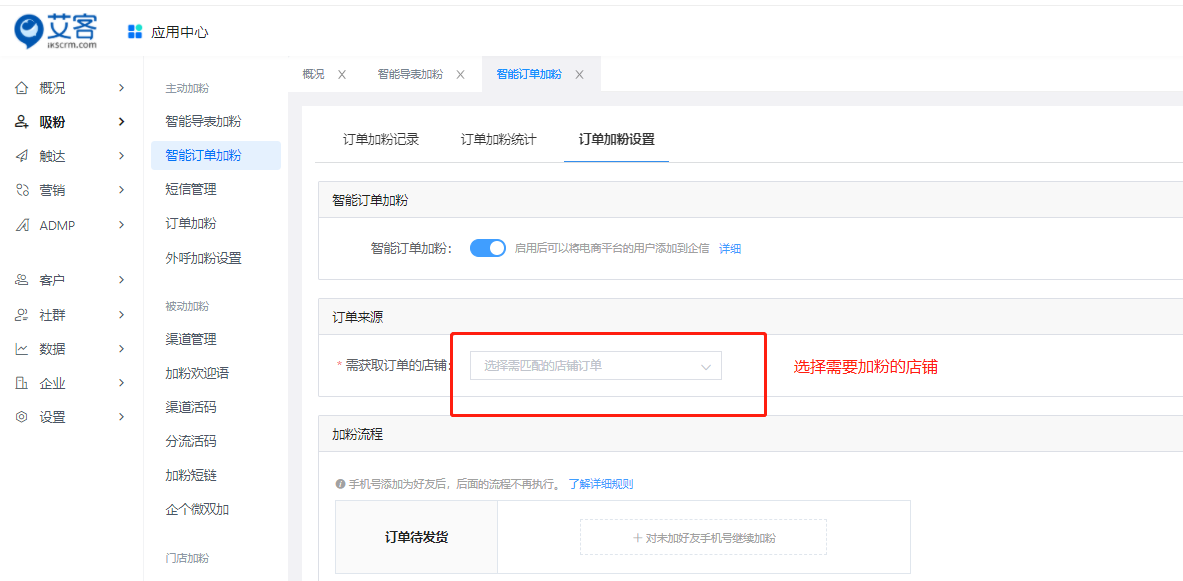
Task: Click the 营销 sidebar icon
Action: [x=21, y=190]
